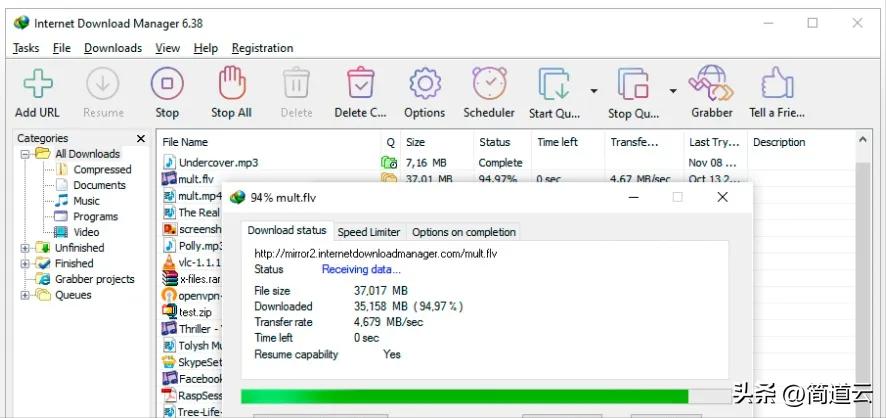Collapse the All Downloads tree node

25,154
